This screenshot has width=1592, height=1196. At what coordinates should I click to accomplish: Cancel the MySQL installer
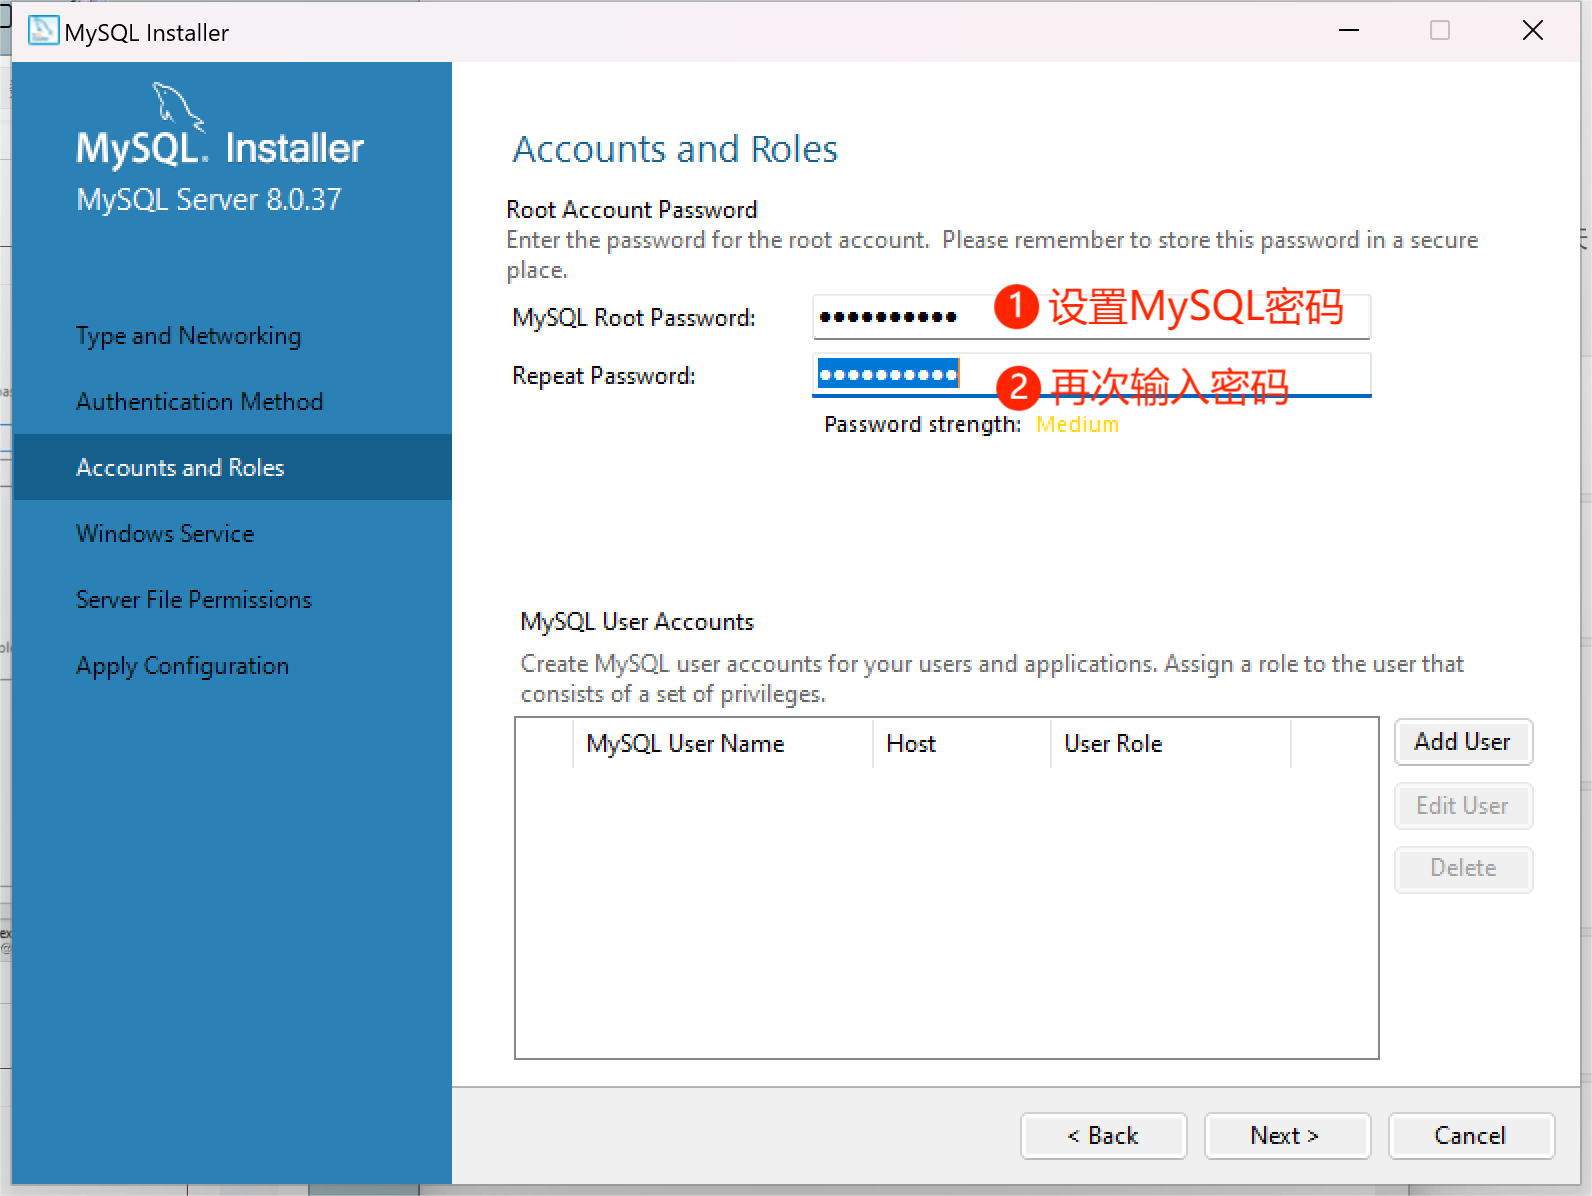click(x=1471, y=1136)
